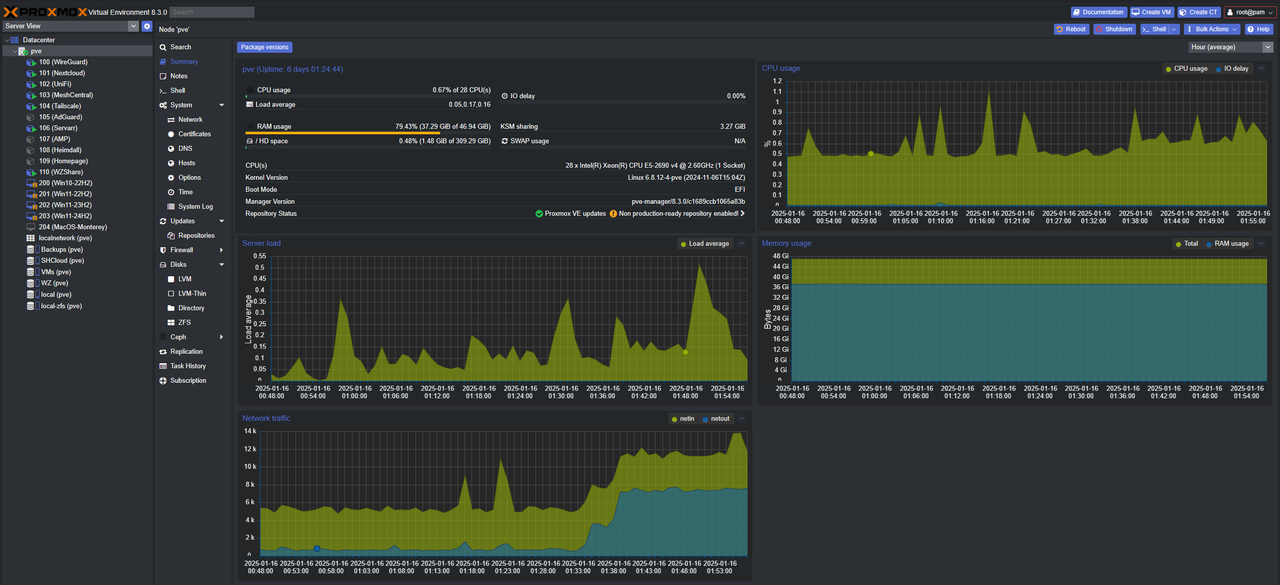Toggle netout series in Network traffic legend
1280x585 pixels.
click(716, 418)
